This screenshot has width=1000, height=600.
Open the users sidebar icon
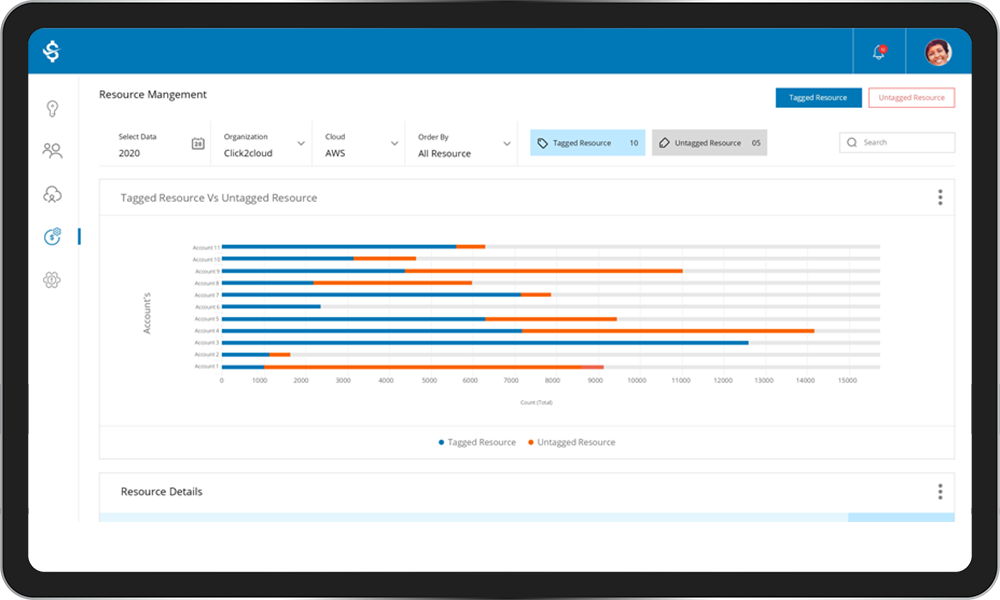pyautogui.click(x=52, y=150)
